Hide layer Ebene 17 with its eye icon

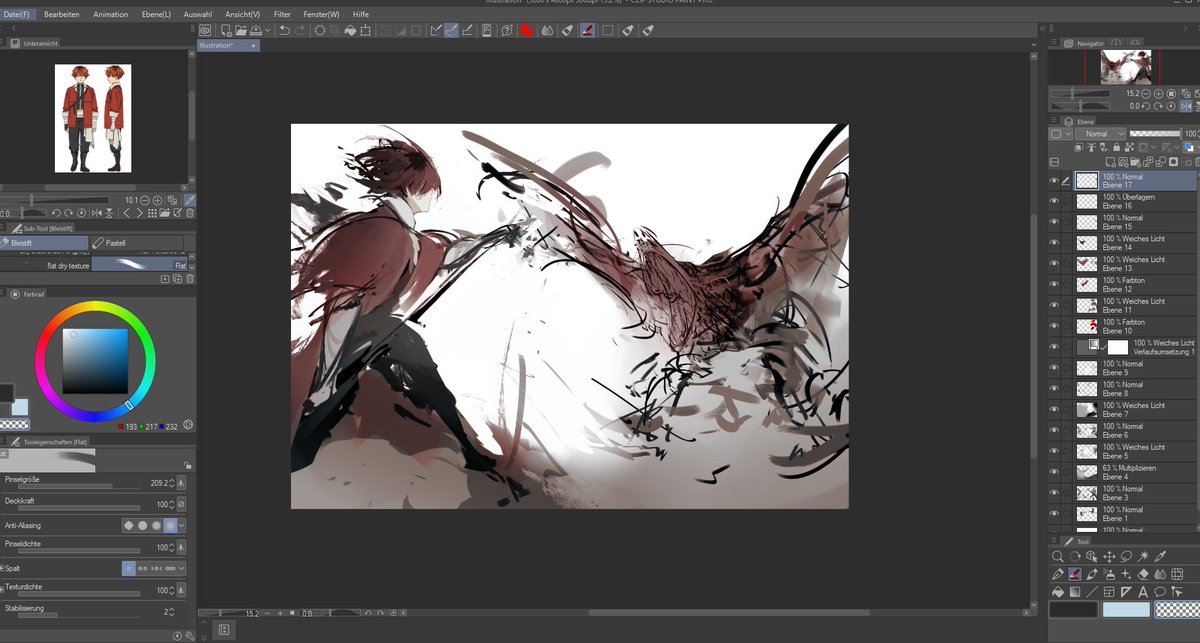click(x=1053, y=181)
